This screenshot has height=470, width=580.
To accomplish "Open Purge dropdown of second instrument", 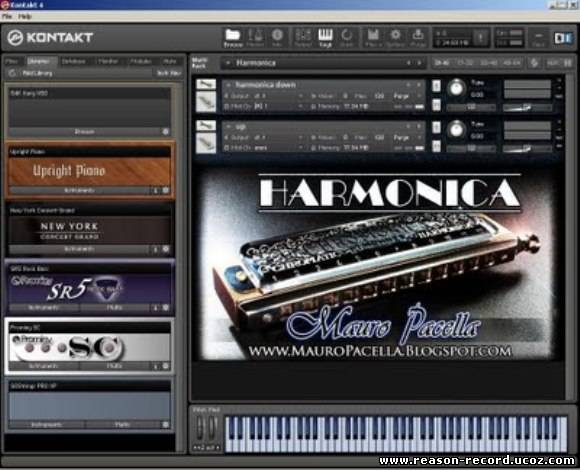I will (419, 138).
